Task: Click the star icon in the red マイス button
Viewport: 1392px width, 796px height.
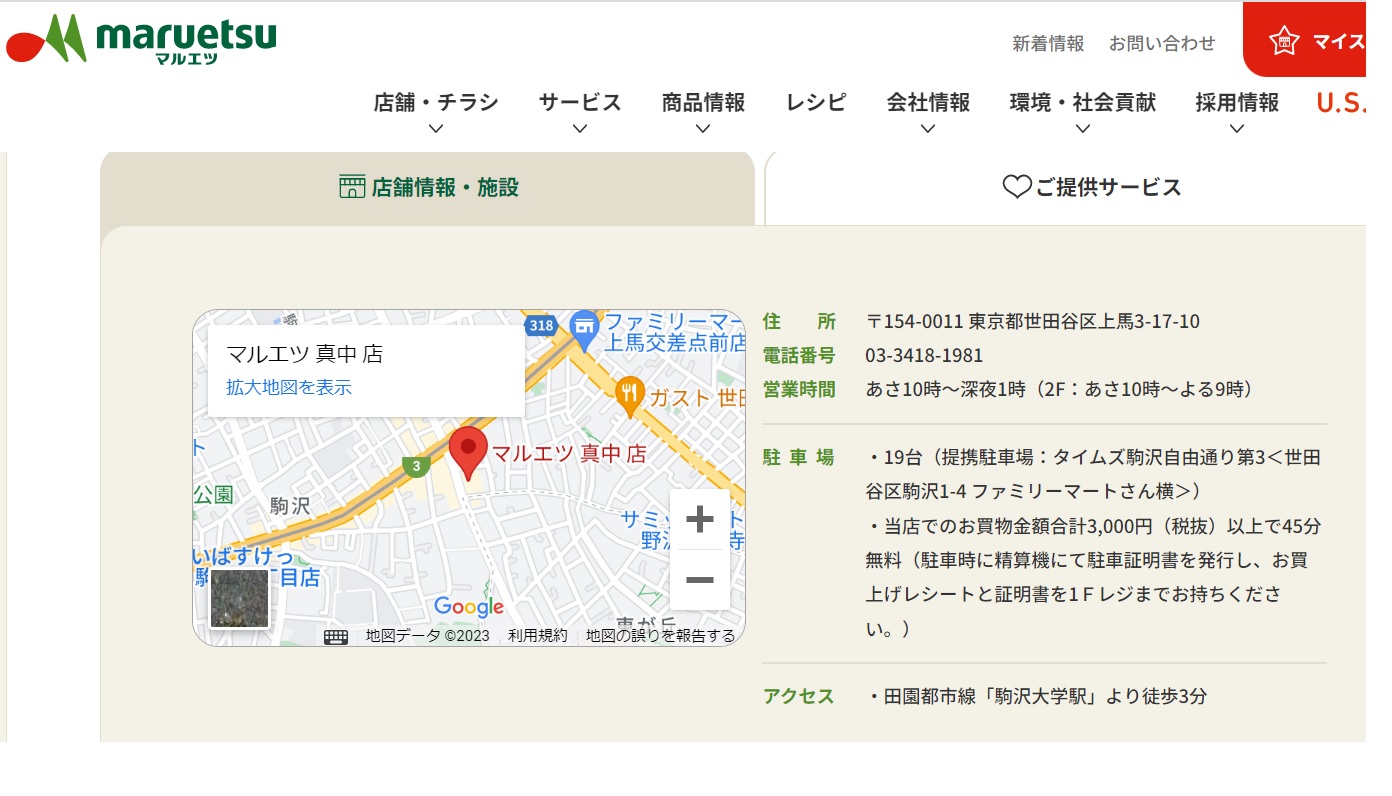Action: pos(1284,41)
